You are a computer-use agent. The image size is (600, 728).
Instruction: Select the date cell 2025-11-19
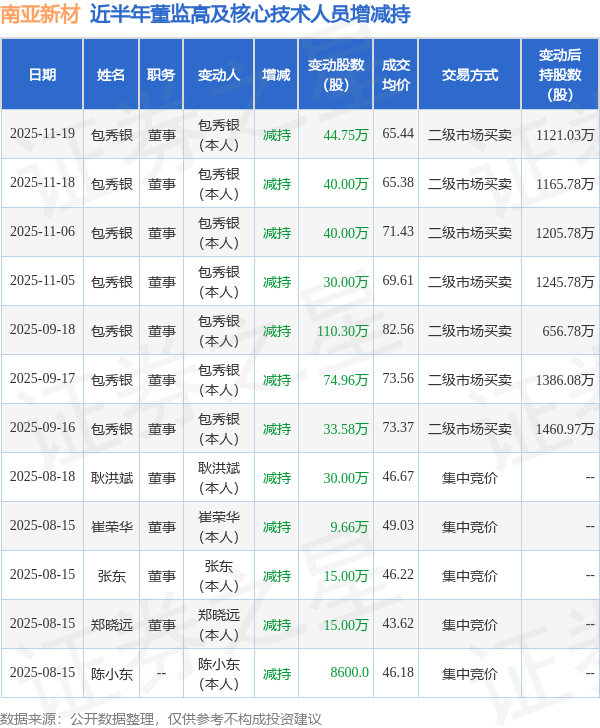click(42, 134)
